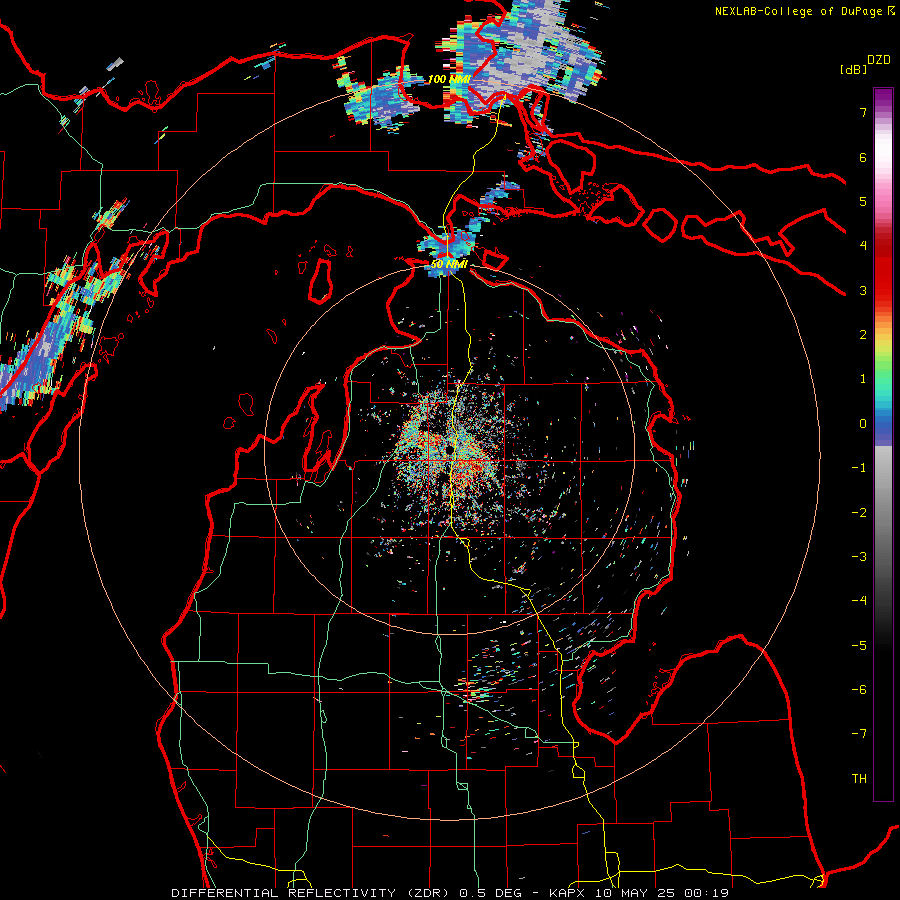Click the DZD legend title
Screen dimensions: 900x900
(879, 60)
